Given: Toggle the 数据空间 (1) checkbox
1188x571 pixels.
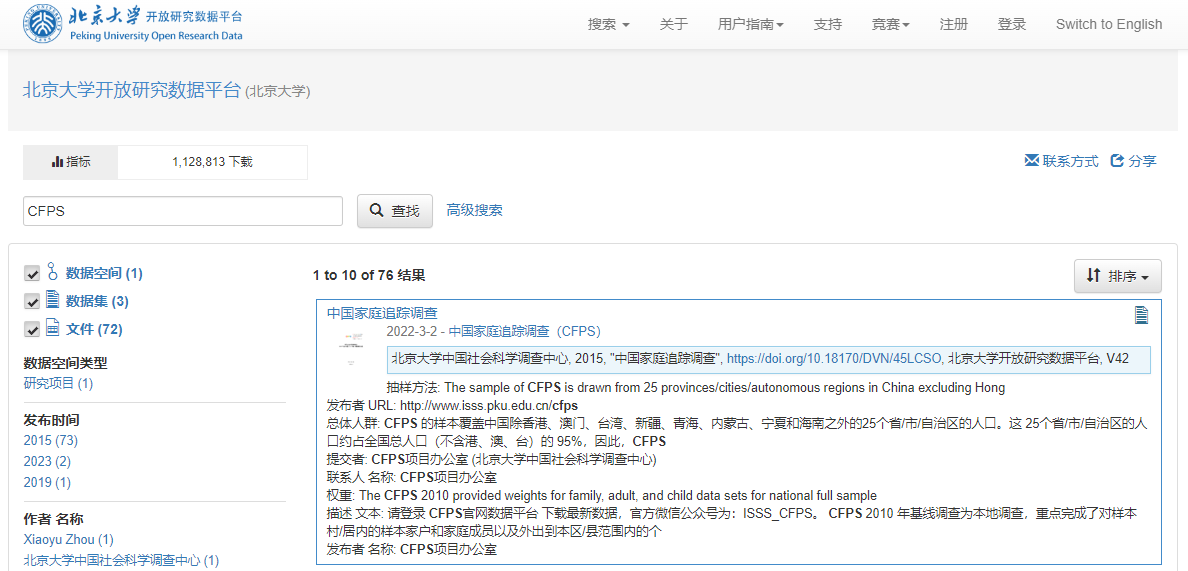Looking at the screenshot, I should click(32, 273).
